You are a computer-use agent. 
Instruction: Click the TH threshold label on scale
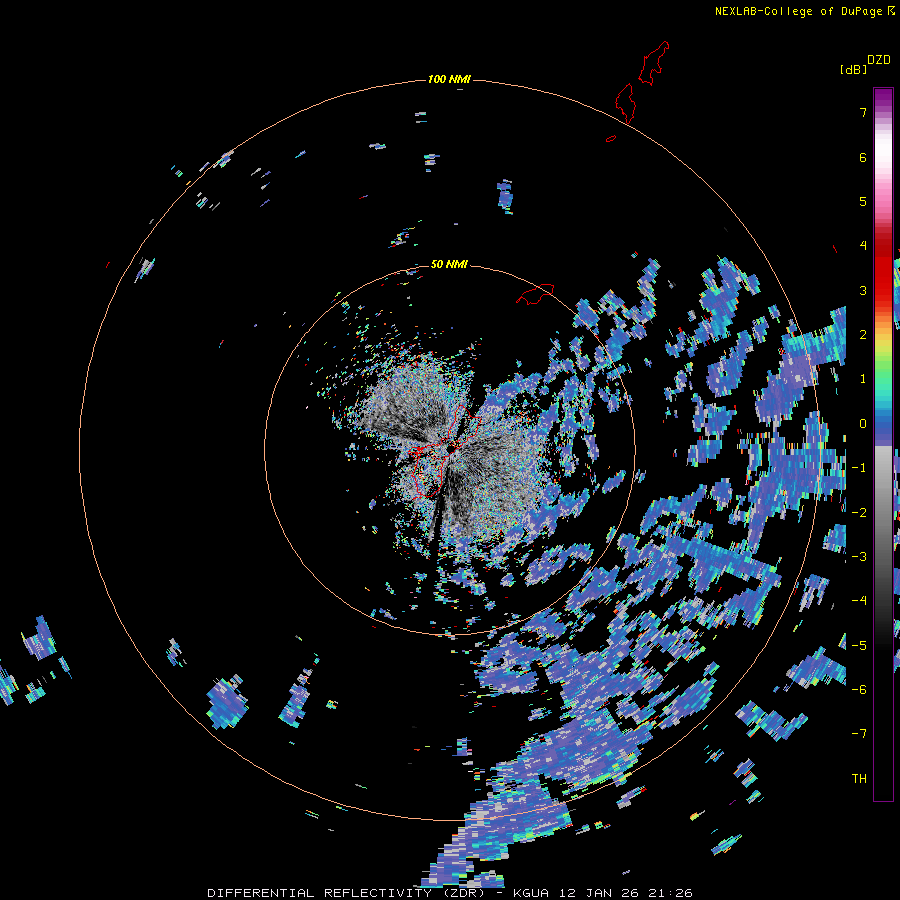coord(859,779)
